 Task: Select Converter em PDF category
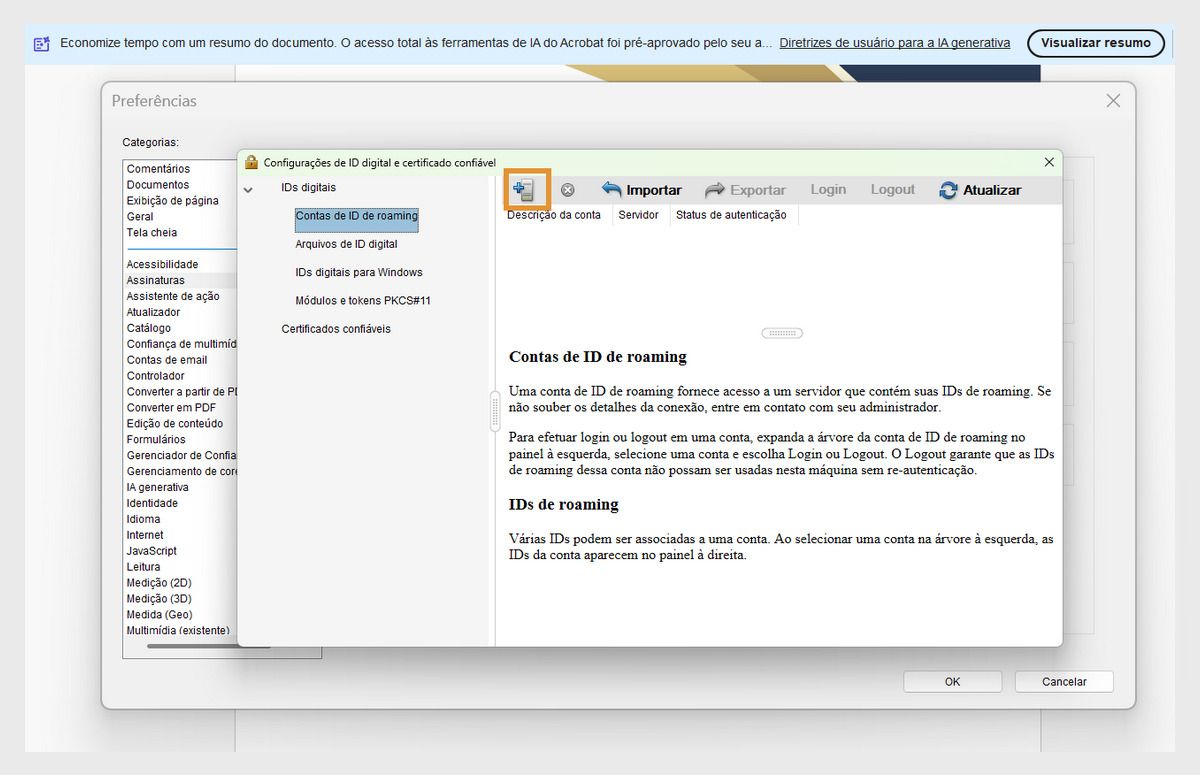point(171,408)
